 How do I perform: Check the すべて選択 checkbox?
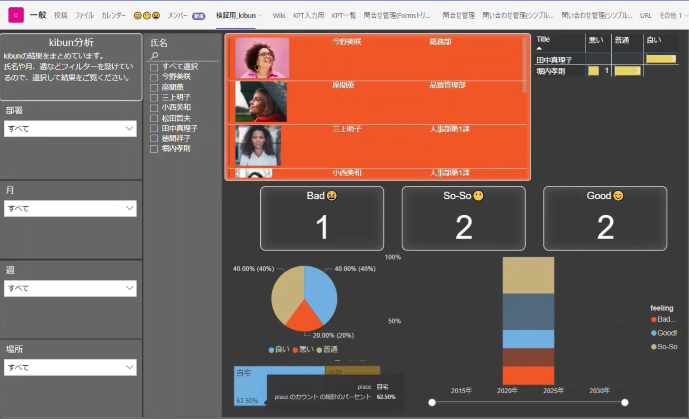(154, 66)
